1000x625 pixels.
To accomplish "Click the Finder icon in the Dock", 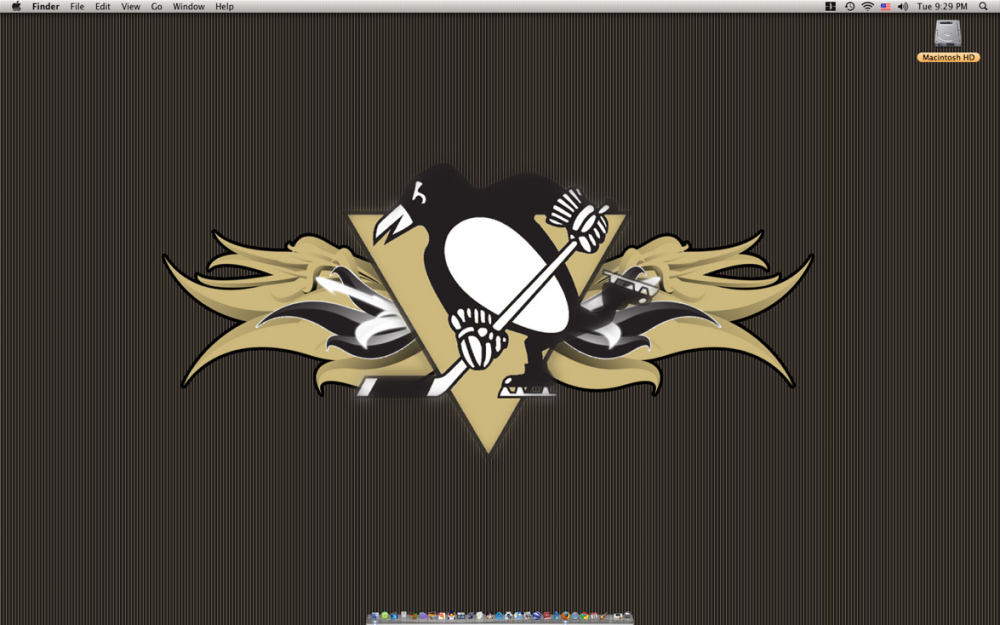I will point(375,616).
